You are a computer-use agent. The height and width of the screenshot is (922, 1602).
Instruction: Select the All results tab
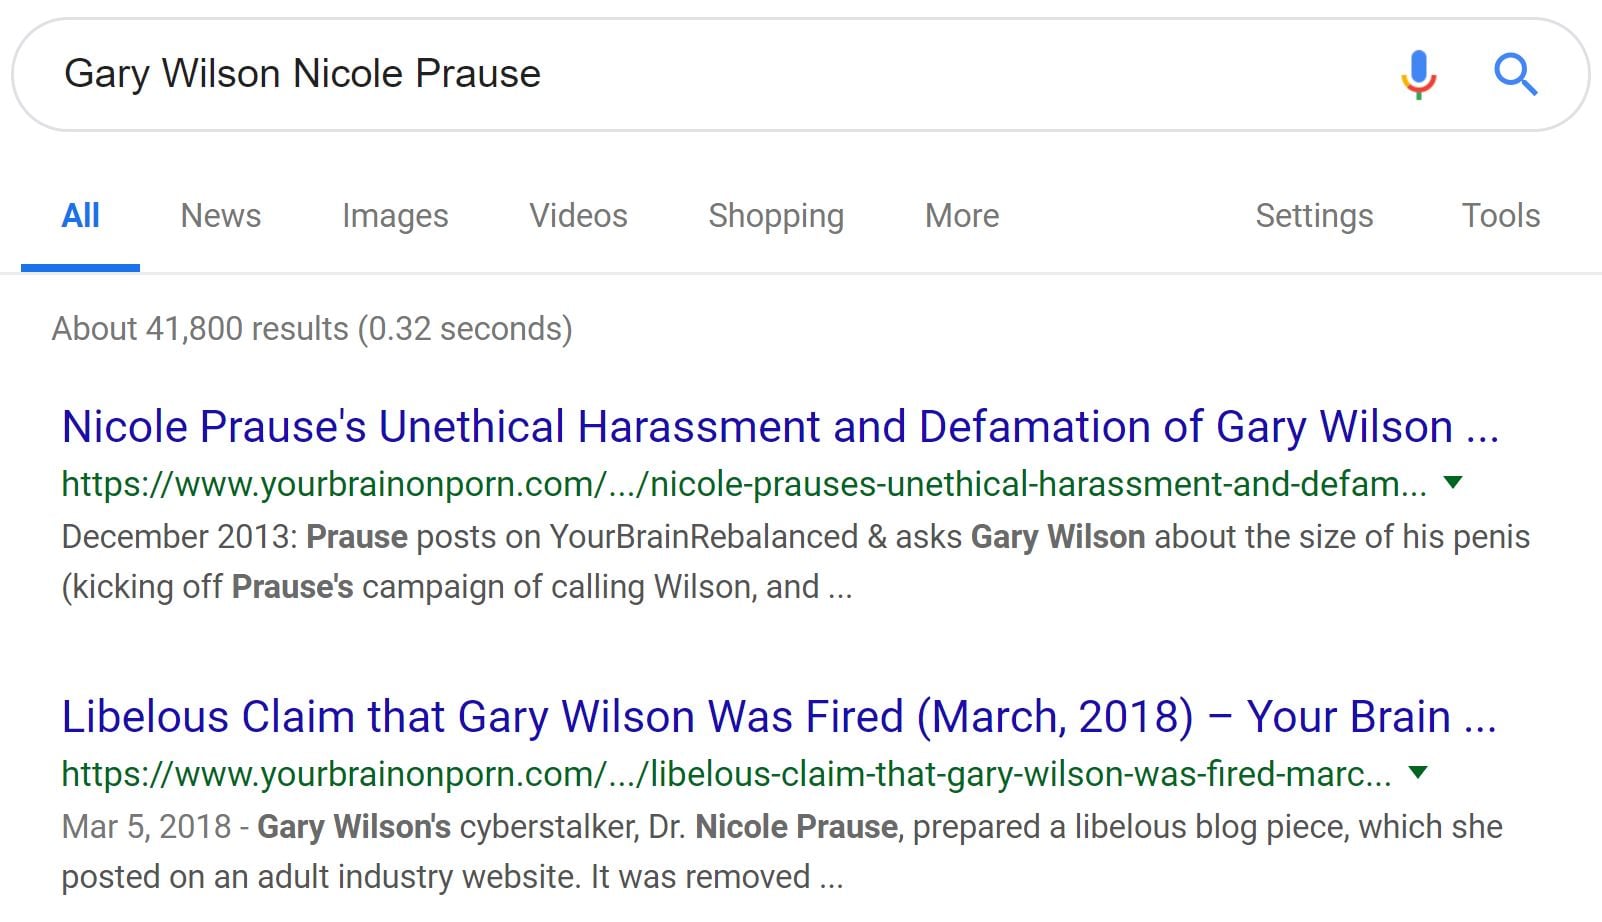point(80,216)
